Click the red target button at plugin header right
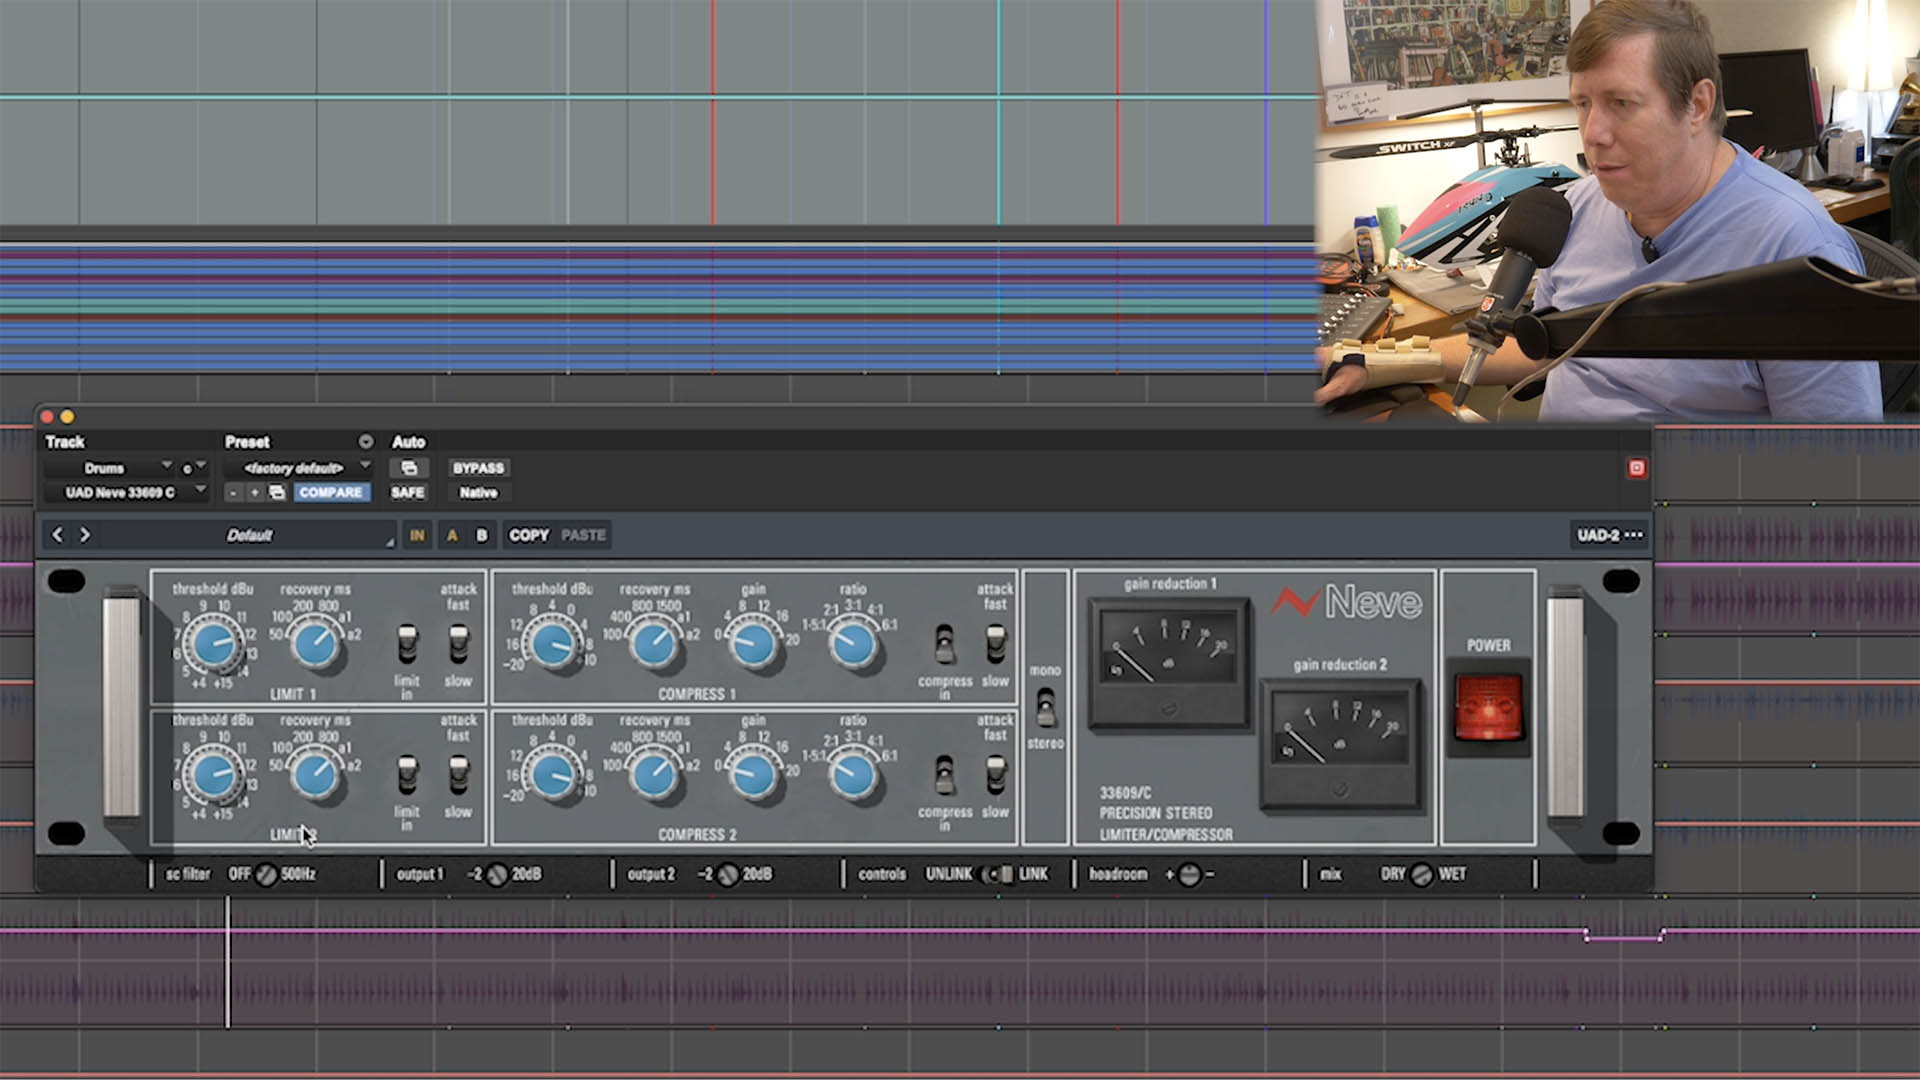Screen dimensions: 1920x1080 [x=1636, y=468]
